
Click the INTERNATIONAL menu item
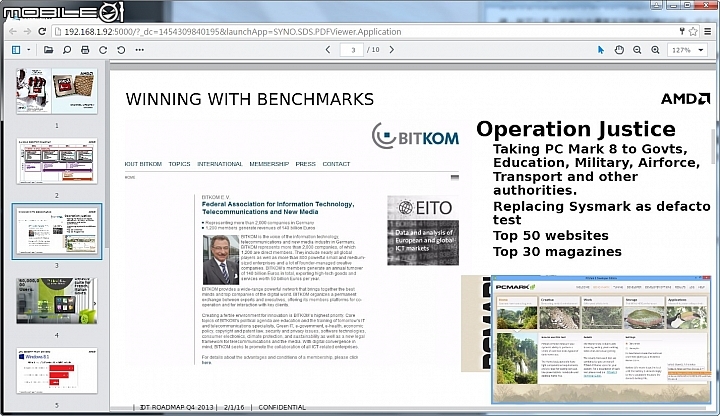tap(219, 164)
